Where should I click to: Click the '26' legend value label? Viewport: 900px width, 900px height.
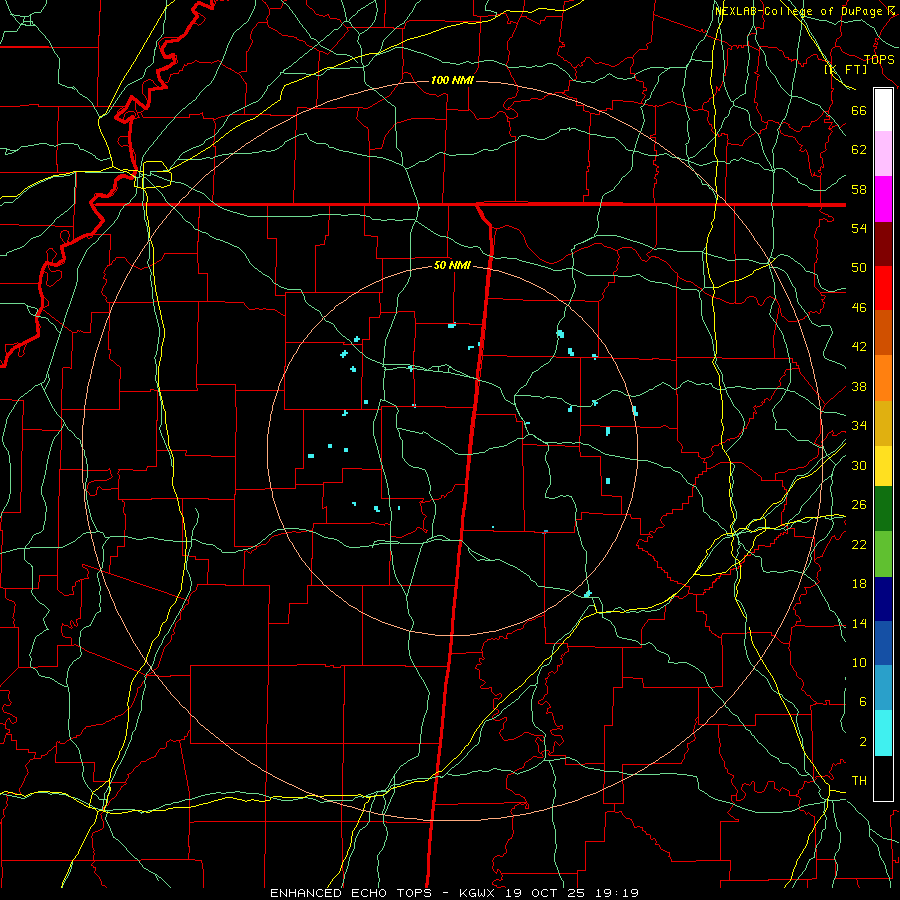pyautogui.click(x=859, y=505)
